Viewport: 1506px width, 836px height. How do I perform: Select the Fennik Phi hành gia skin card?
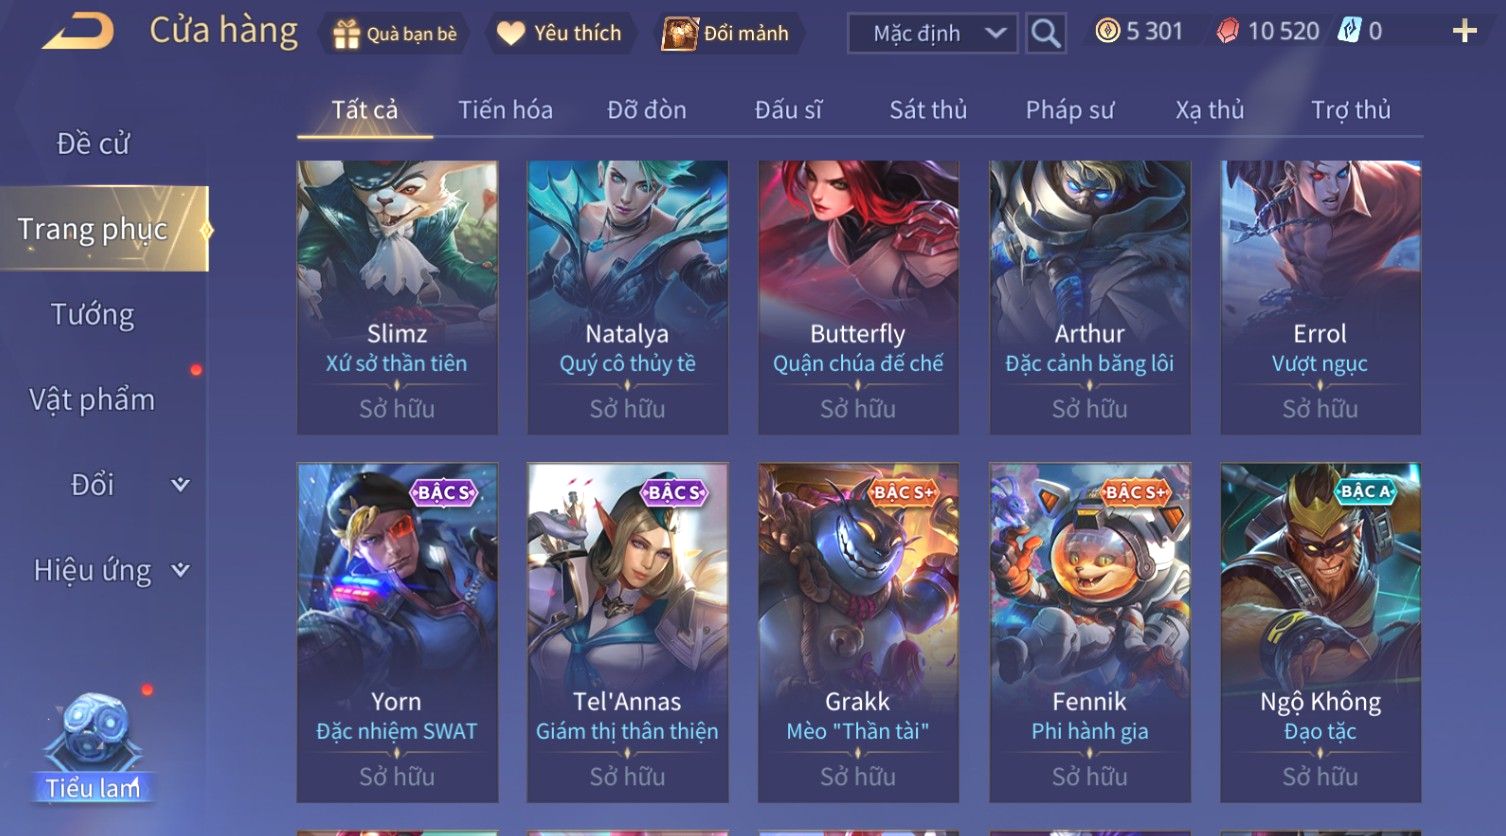point(1090,632)
